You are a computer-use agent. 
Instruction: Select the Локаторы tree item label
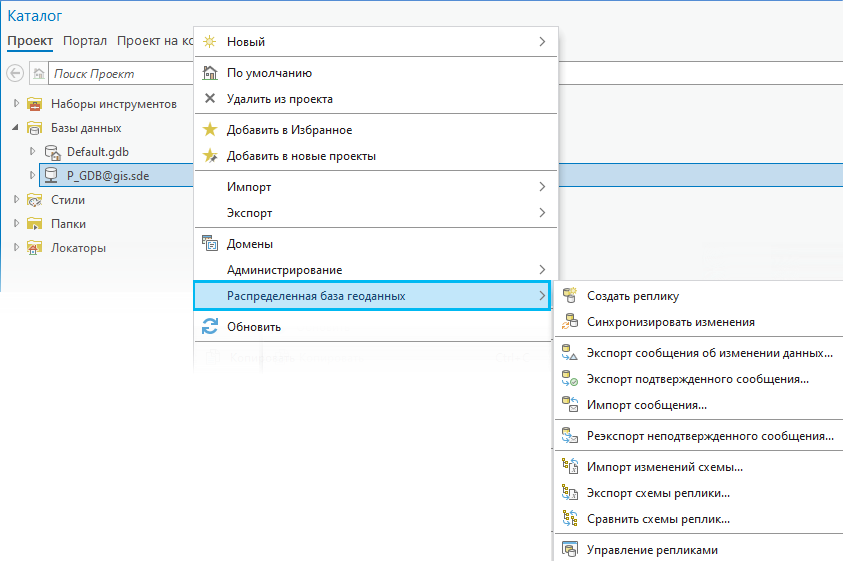pyautogui.click(x=78, y=248)
